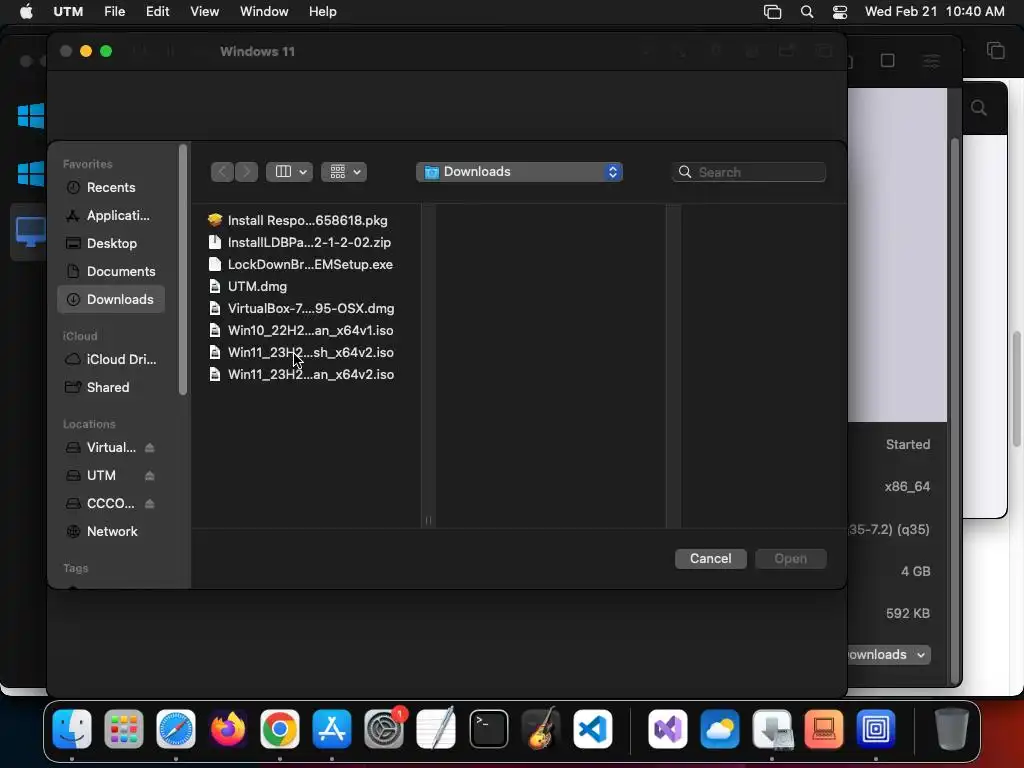Open the Downloads path dropdown in UTM window
The image size is (1024, 768).
tap(889, 655)
